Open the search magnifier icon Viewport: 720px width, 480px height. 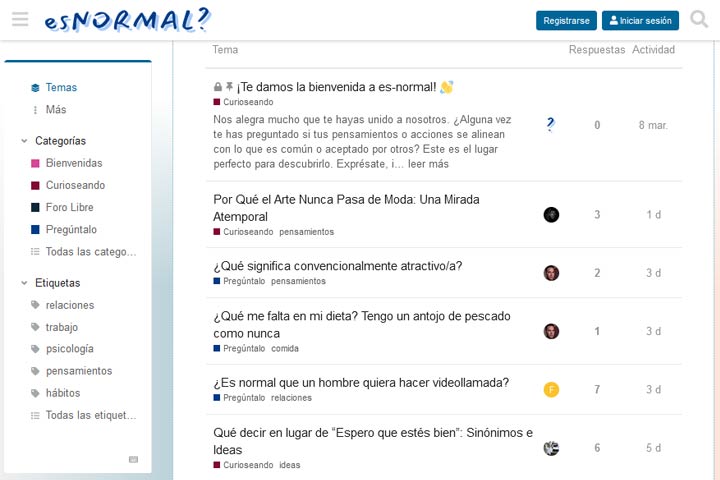point(699,20)
